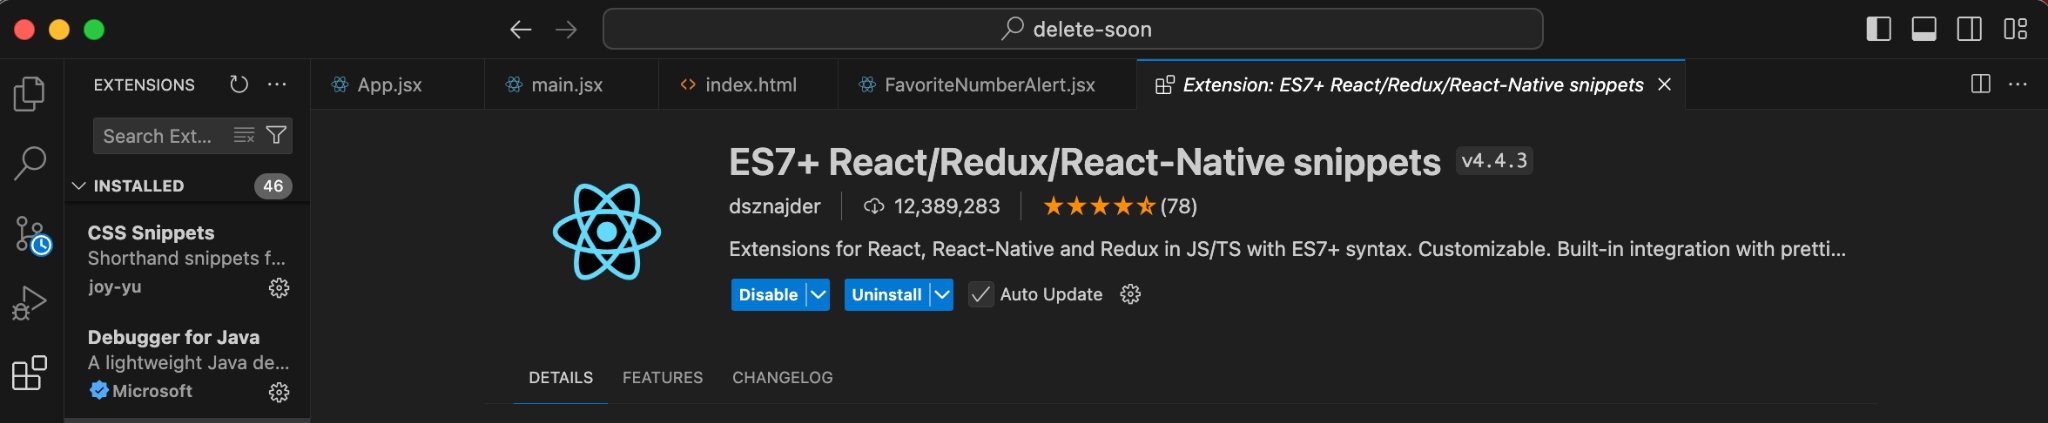Click the Microsoft verified publisher badge
The height and width of the screenshot is (423, 2048).
(99, 391)
